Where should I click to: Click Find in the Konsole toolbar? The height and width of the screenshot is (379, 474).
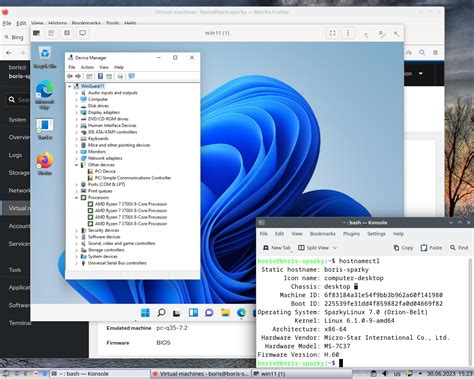[459, 248]
